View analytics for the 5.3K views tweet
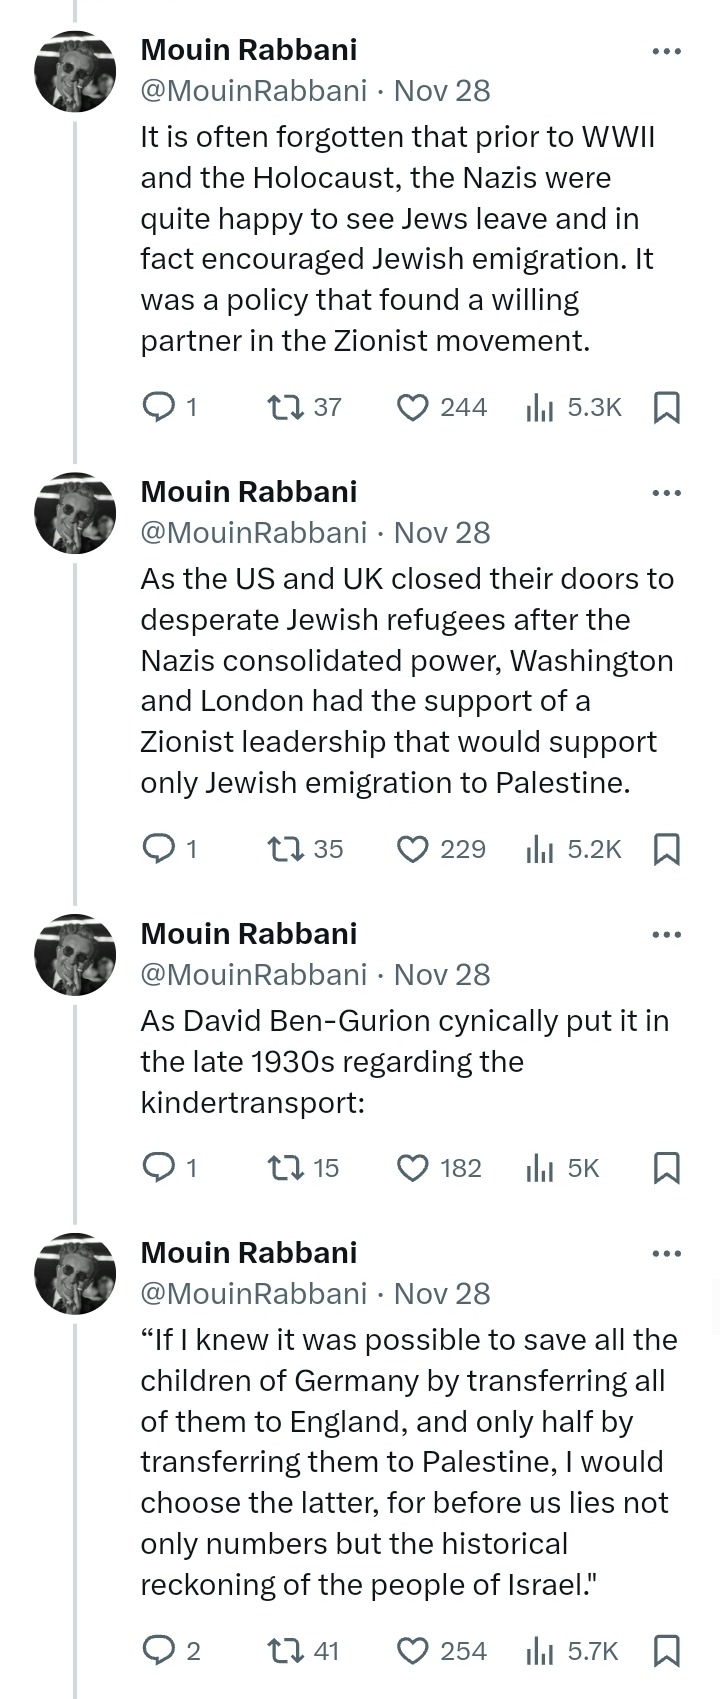Image resolution: width=720 pixels, height=1699 pixels. click(x=540, y=407)
